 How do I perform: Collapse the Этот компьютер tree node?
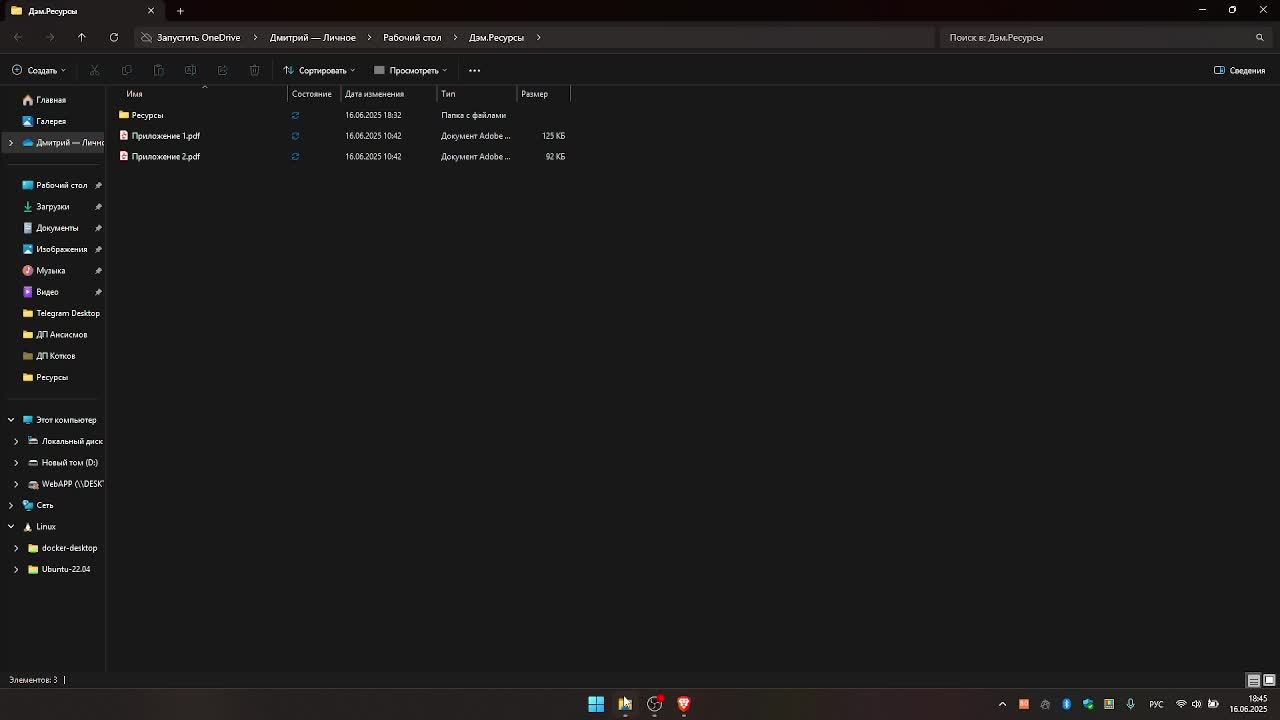click(11, 420)
